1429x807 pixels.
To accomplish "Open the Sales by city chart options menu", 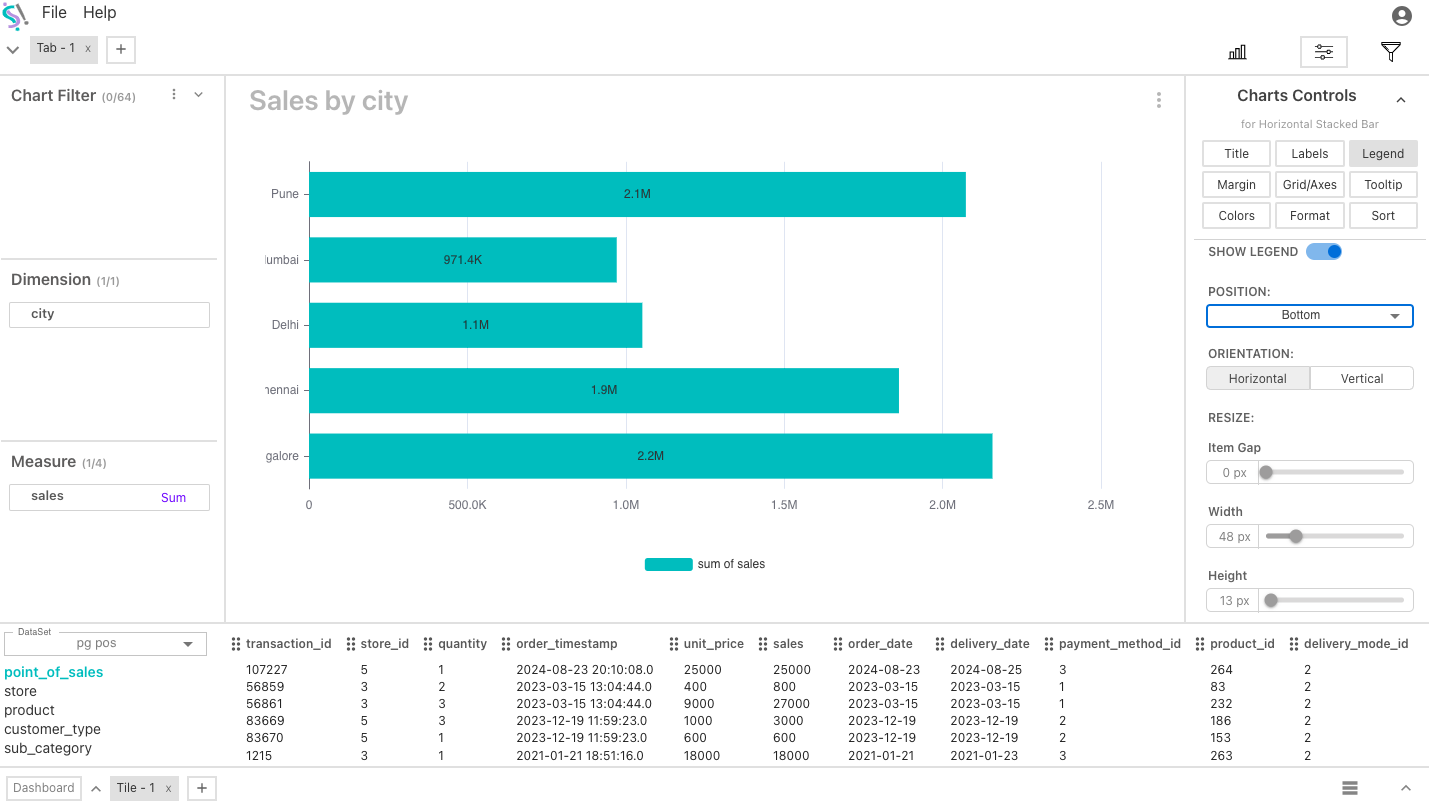I will pos(1159,100).
